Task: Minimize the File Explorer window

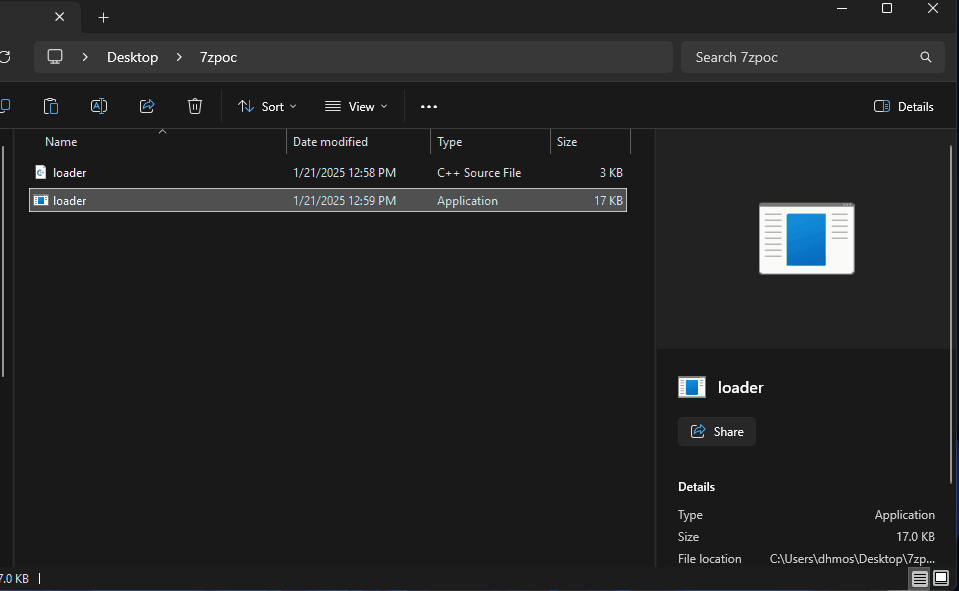Action: [842, 9]
